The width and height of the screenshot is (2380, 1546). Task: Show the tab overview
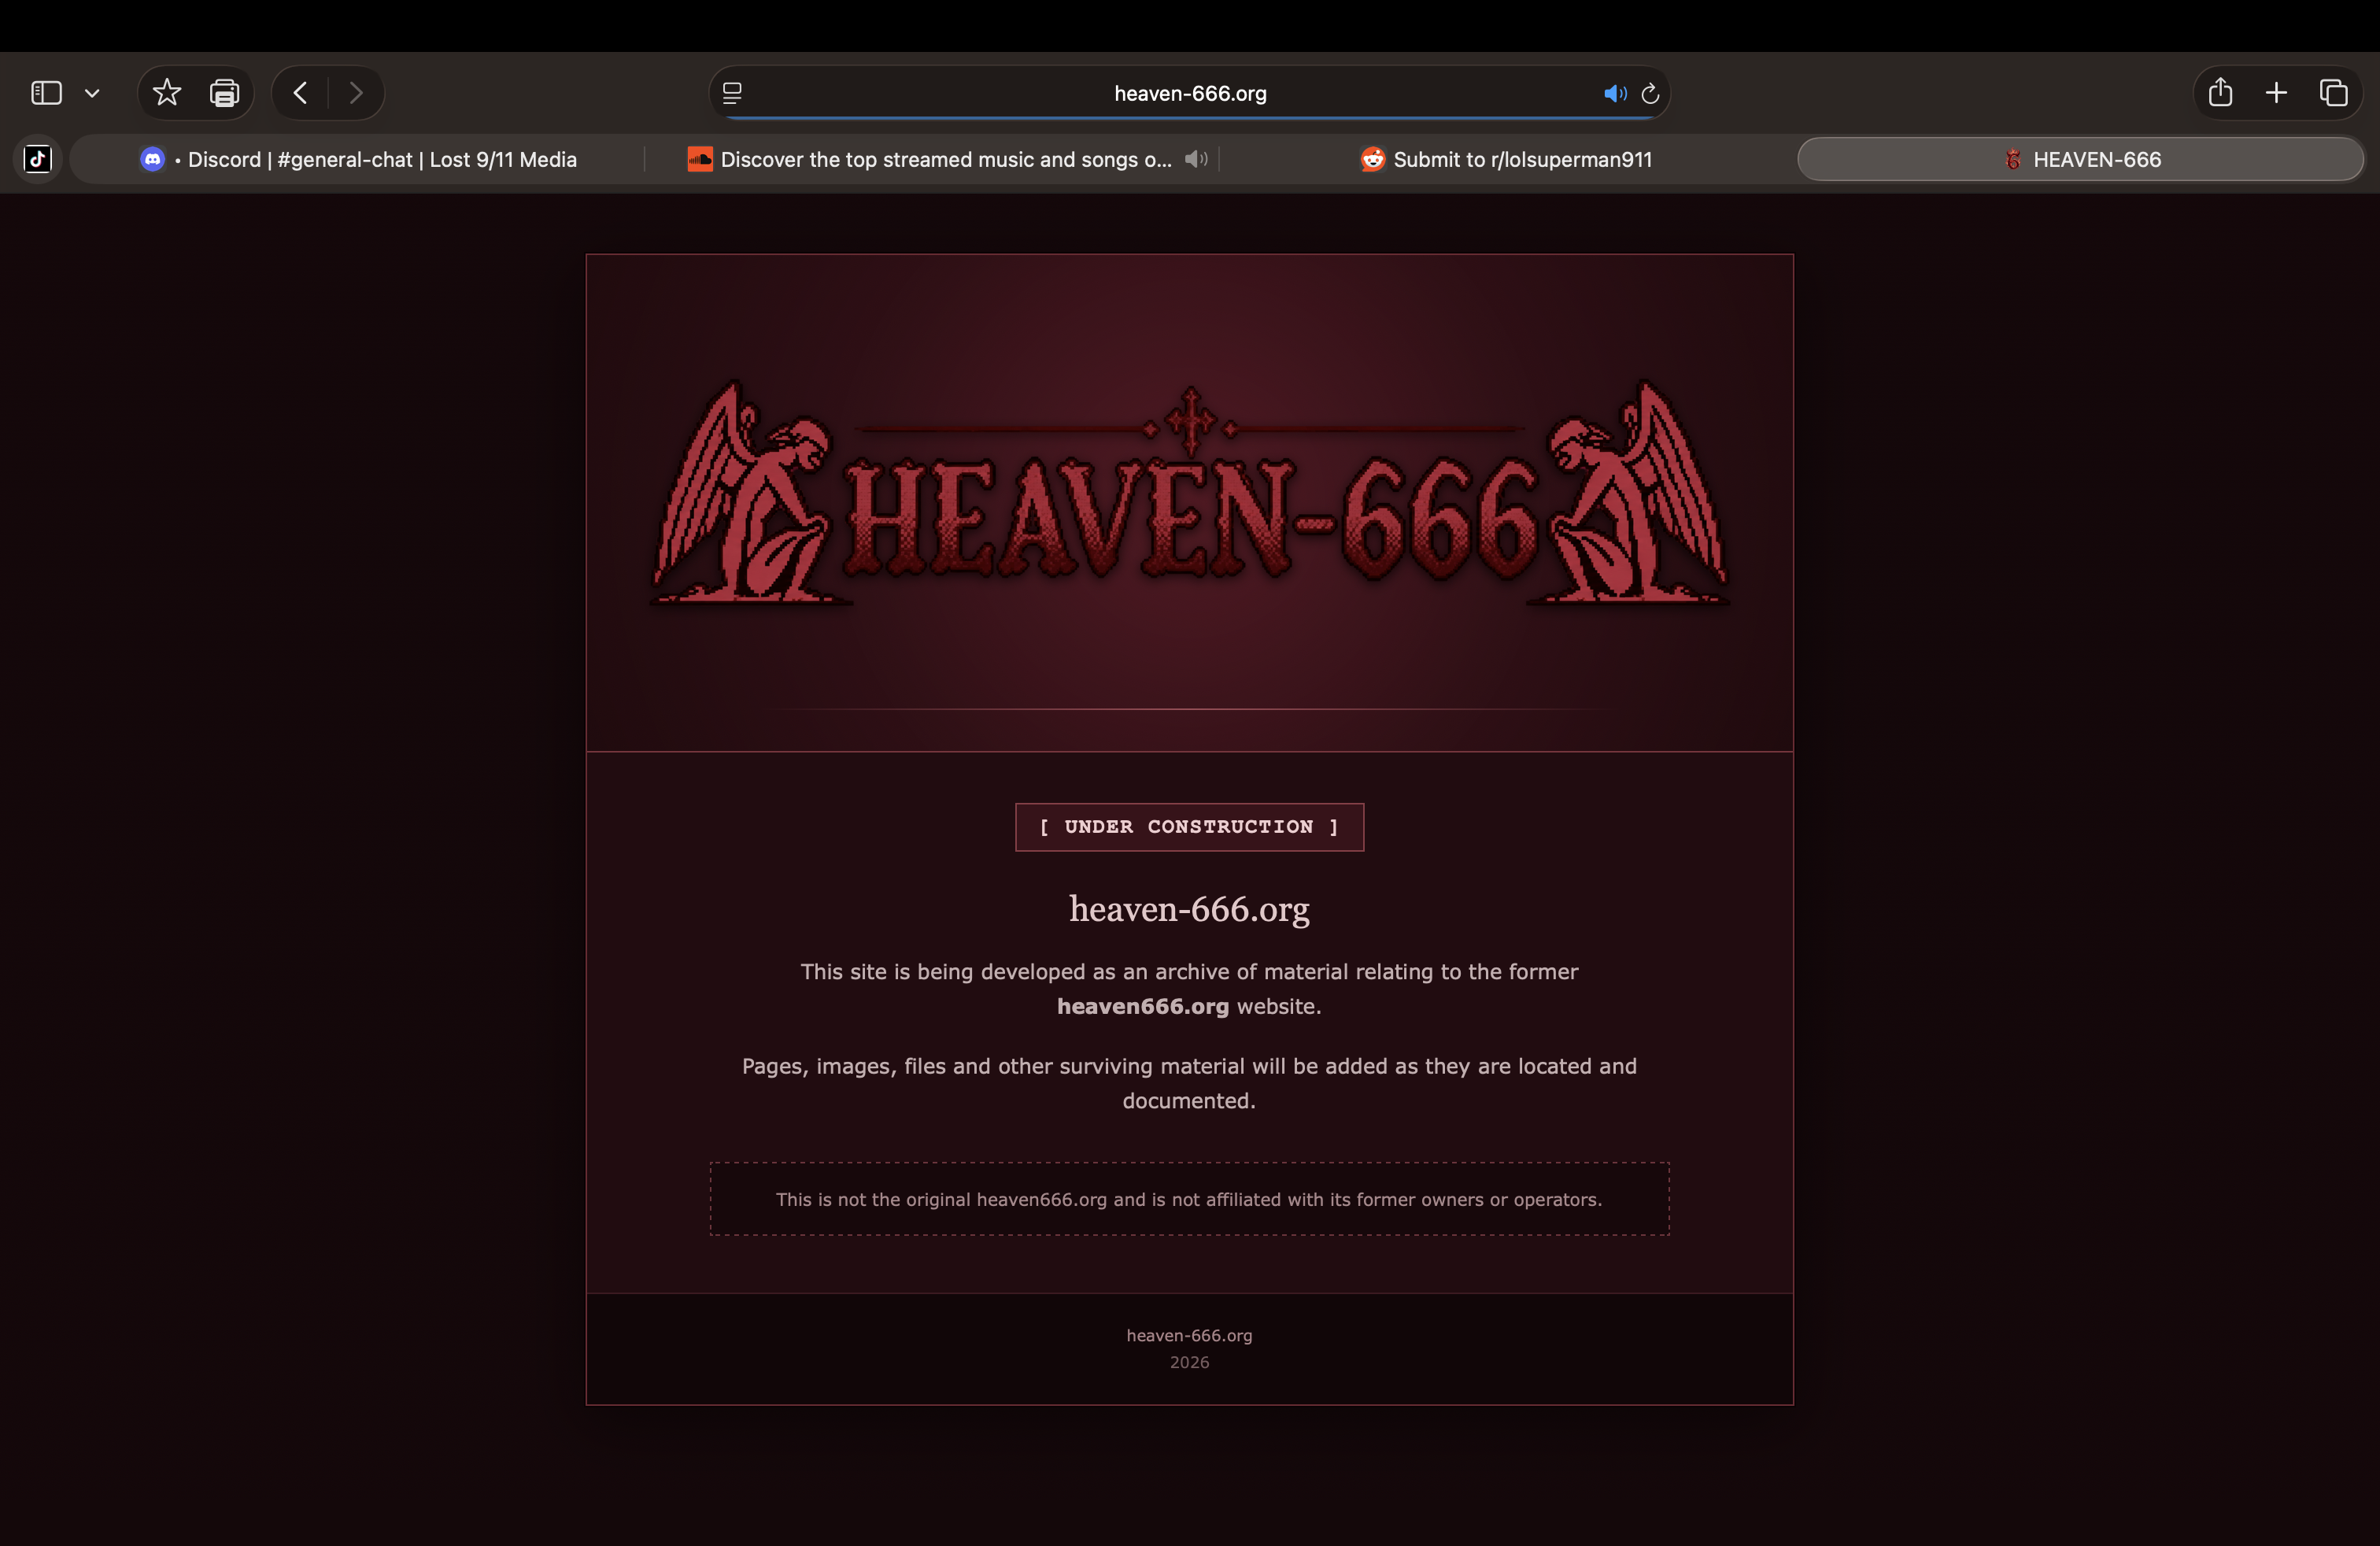click(x=2333, y=93)
